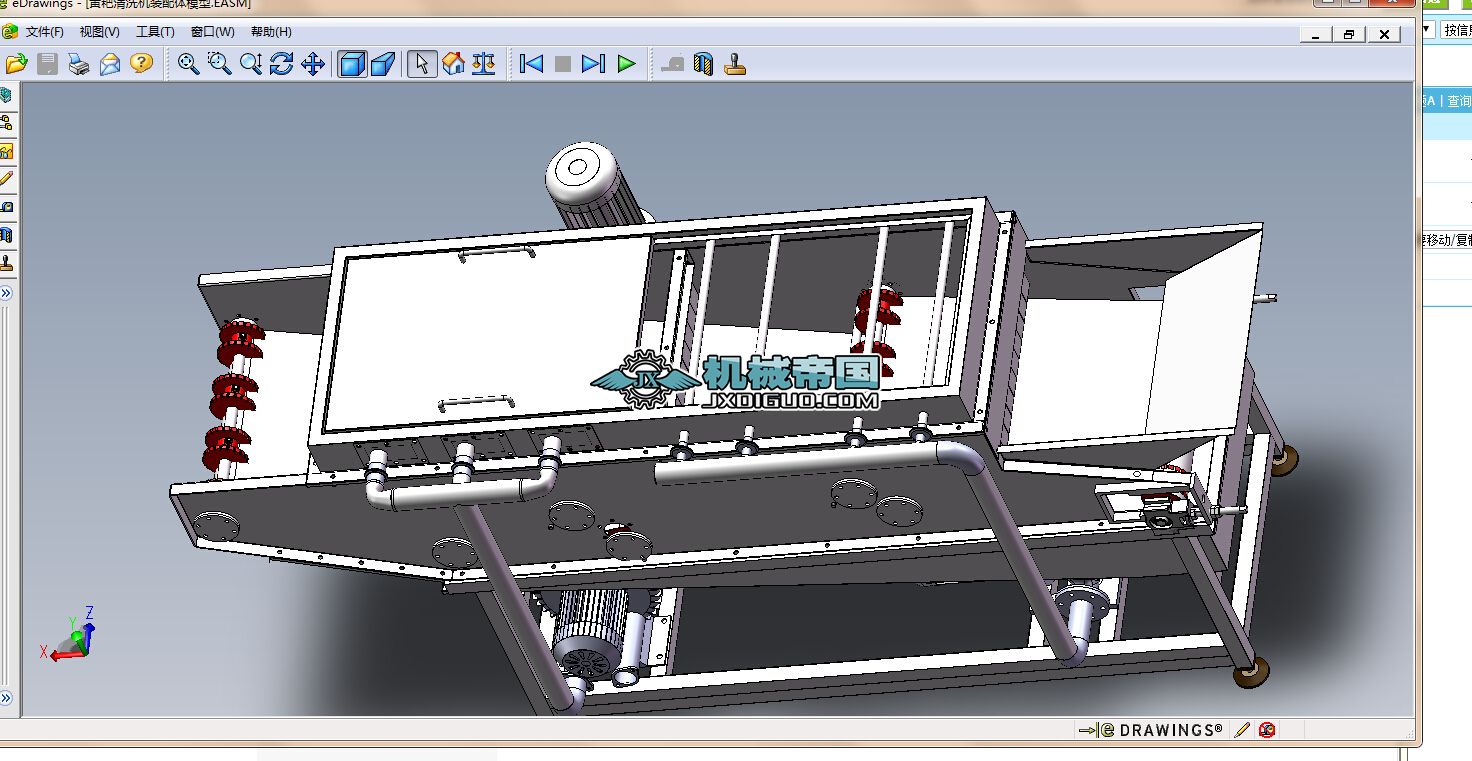Screen dimensions: 1472x761
Task: Step to the next animation view
Action: pyautogui.click(x=594, y=64)
